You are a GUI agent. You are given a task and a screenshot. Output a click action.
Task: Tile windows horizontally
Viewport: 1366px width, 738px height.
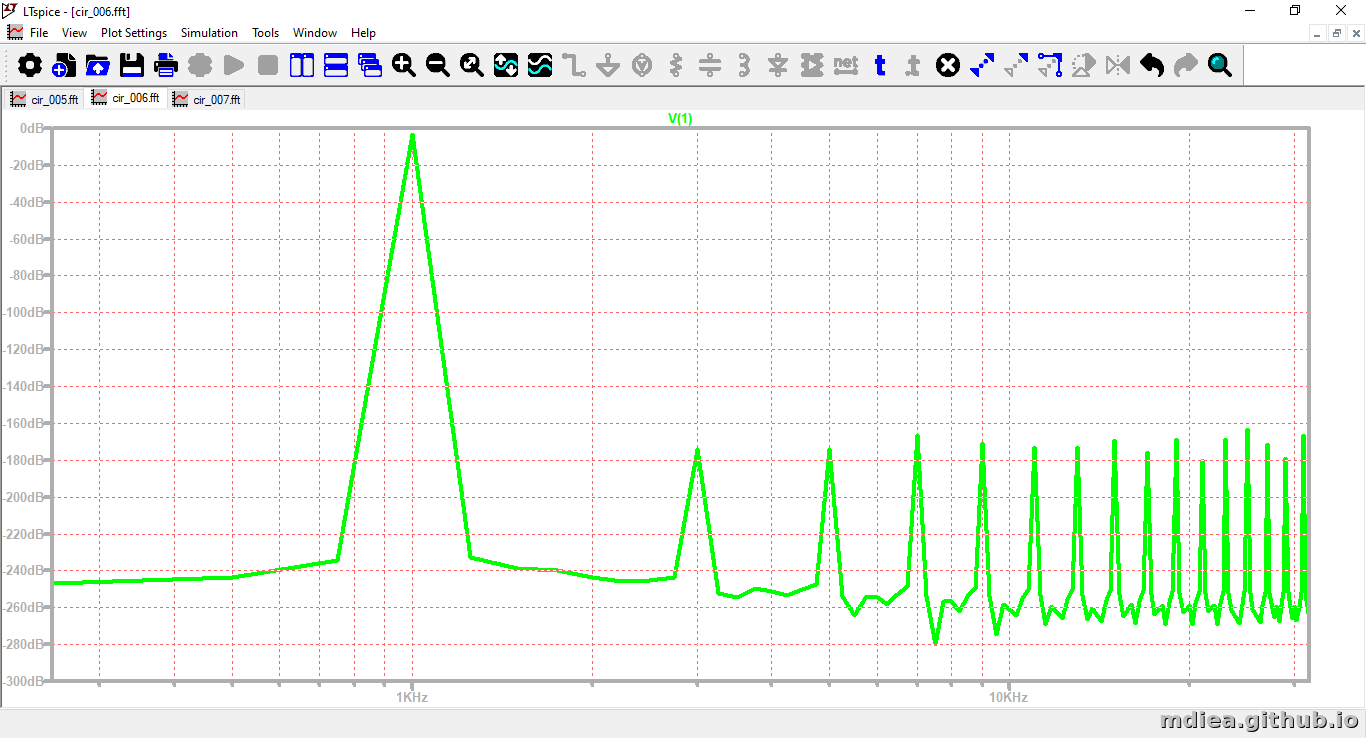(336, 66)
